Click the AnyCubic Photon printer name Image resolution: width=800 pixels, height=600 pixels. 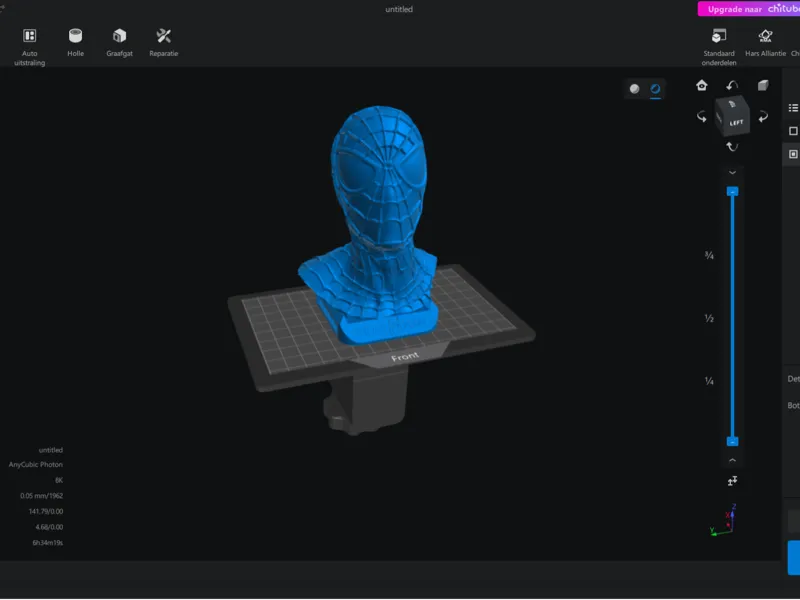point(36,465)
